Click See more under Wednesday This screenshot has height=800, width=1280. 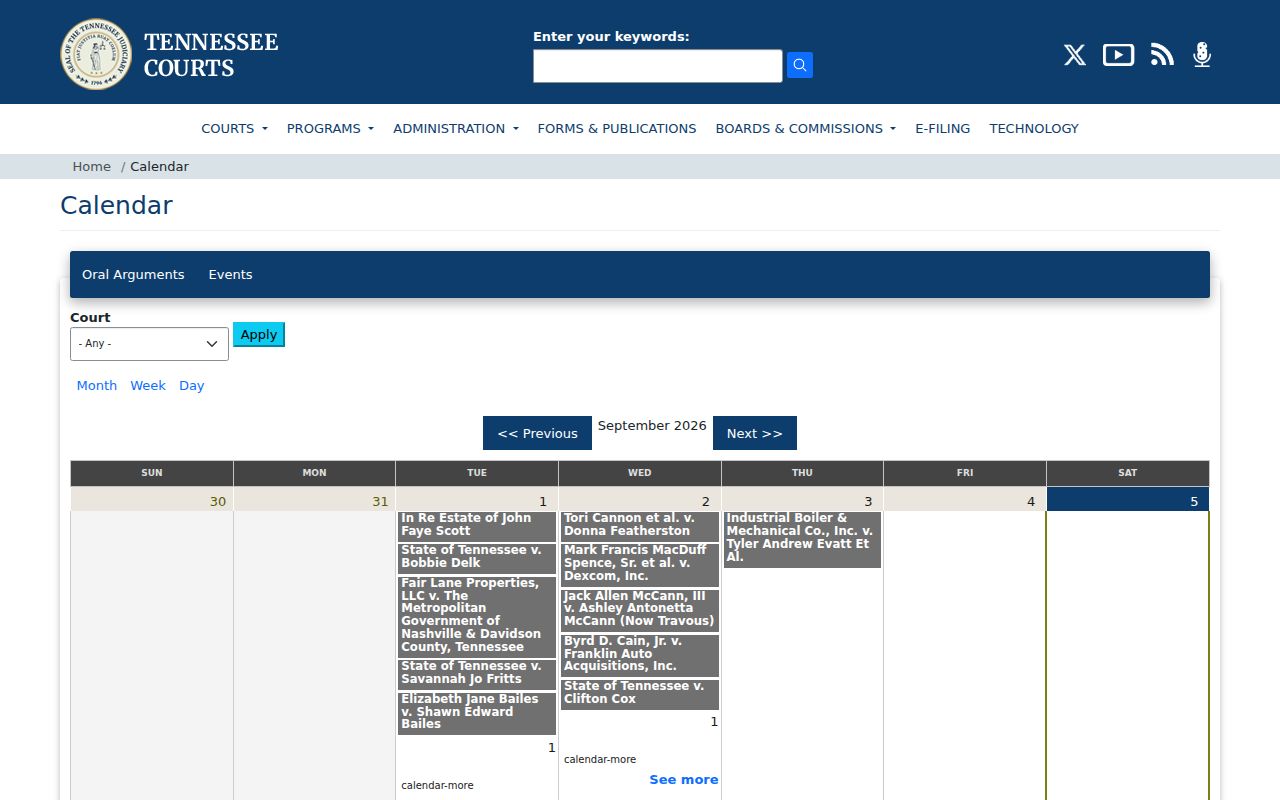pyautogui.click(x=684, y=780)
